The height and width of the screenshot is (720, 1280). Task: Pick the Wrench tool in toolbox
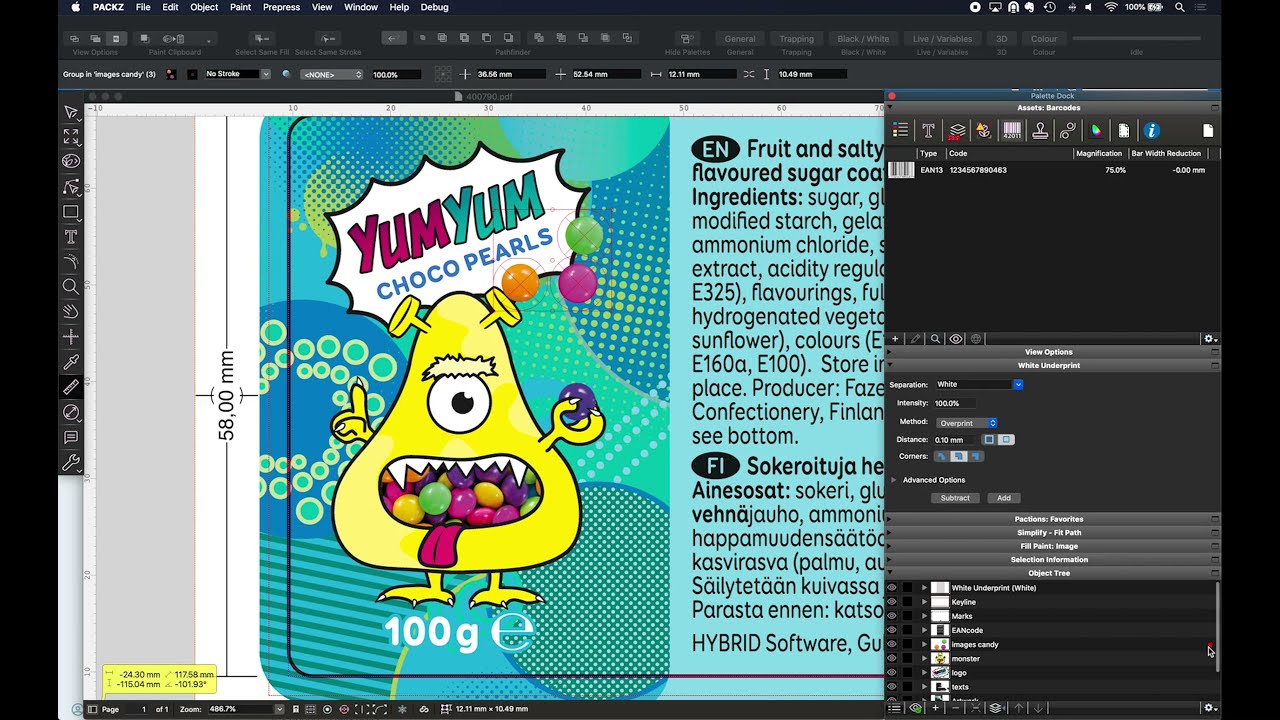(71, 462)
